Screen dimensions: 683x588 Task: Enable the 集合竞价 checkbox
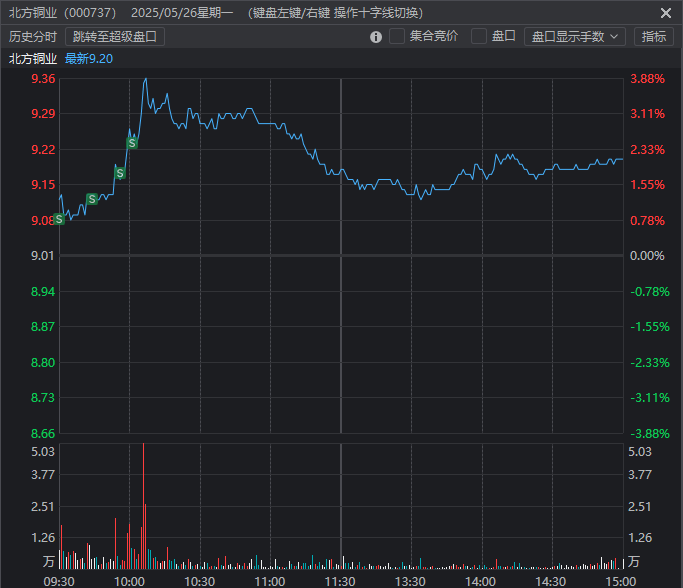(397, 37)
